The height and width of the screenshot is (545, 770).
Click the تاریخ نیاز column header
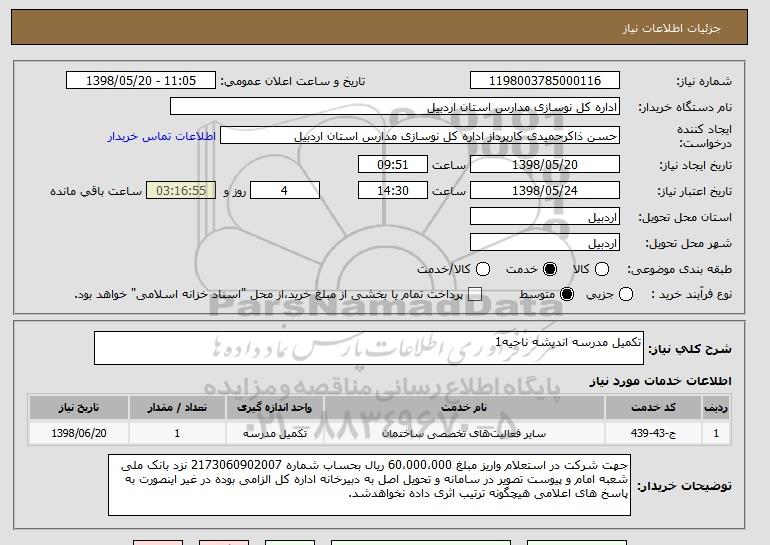pos(79,408)
